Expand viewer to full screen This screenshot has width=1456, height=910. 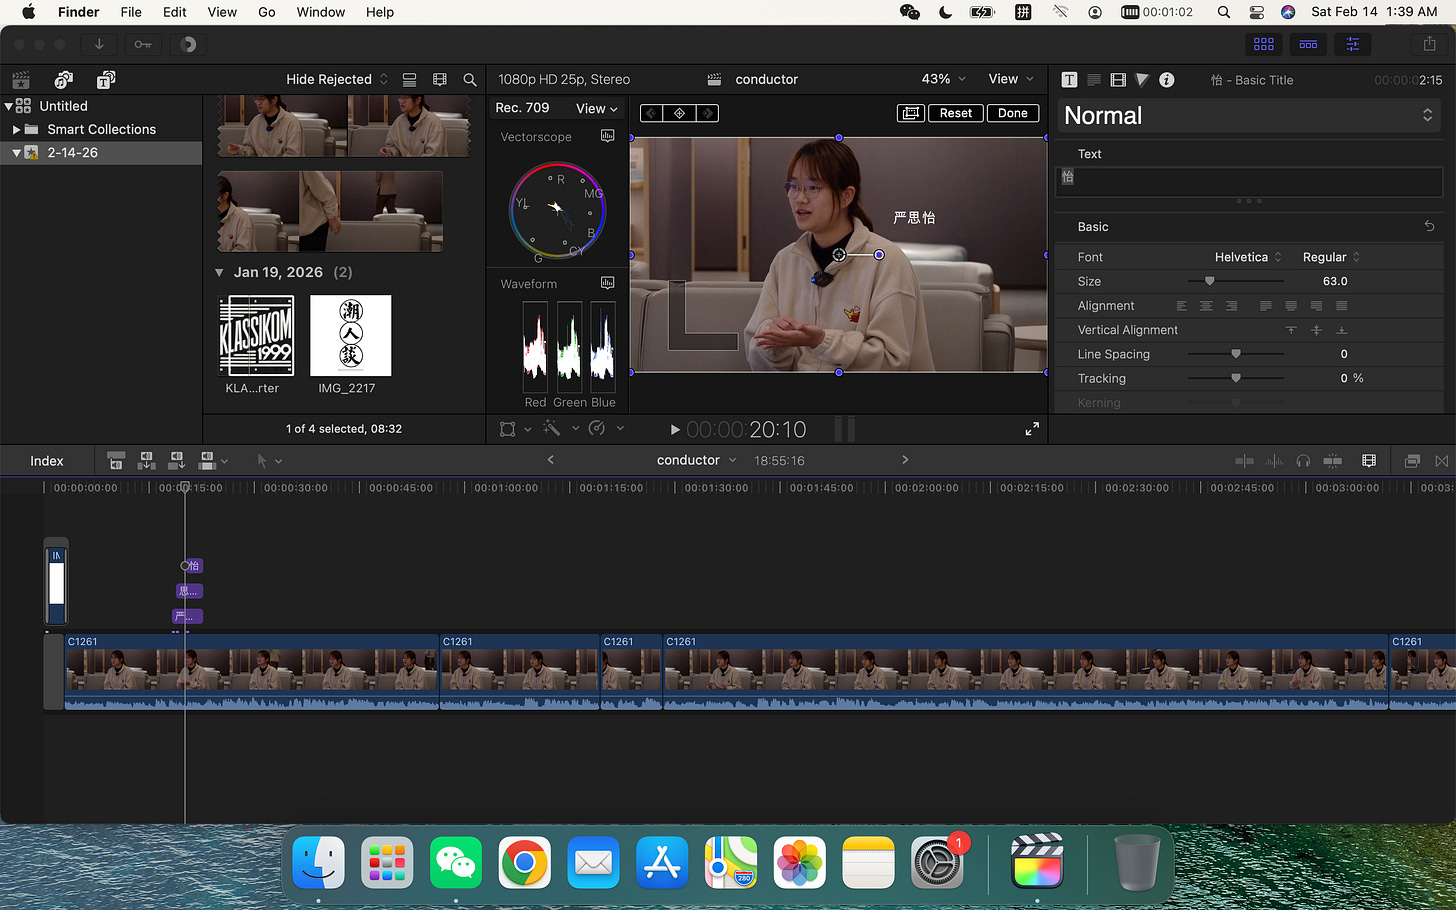pos(1032,429)
